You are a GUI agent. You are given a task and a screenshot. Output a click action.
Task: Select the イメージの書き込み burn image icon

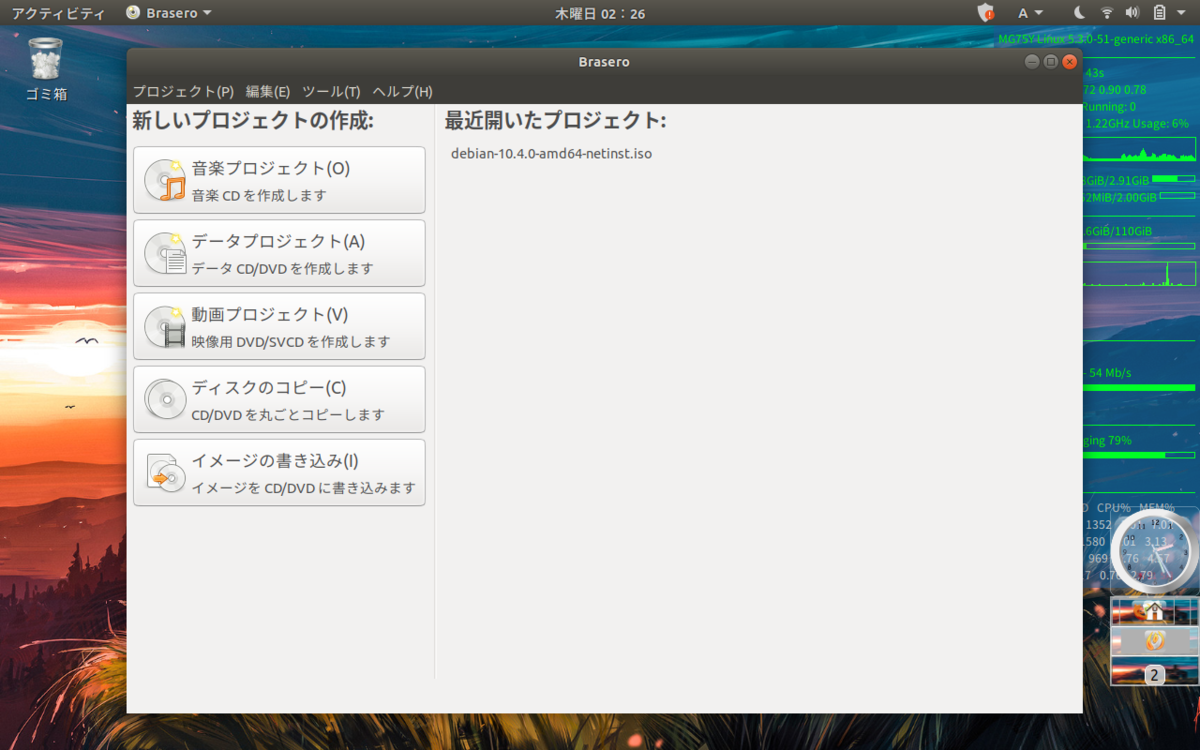tap(165, 472)
